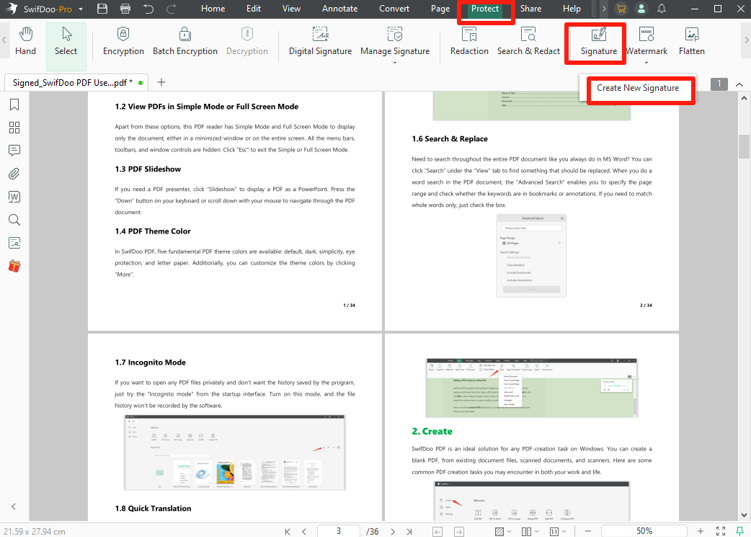Viewport: 751px width, 537px height.
Task: Redo the last action
Action: pos(171,9)
